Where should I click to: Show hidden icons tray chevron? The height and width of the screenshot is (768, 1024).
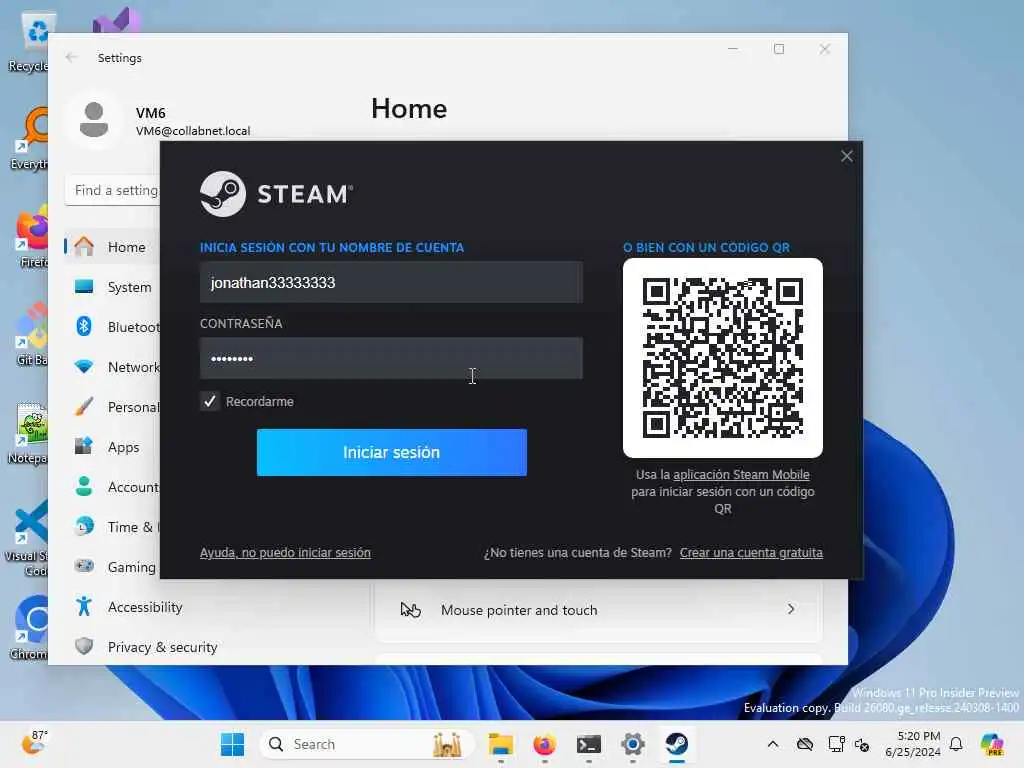773,744
